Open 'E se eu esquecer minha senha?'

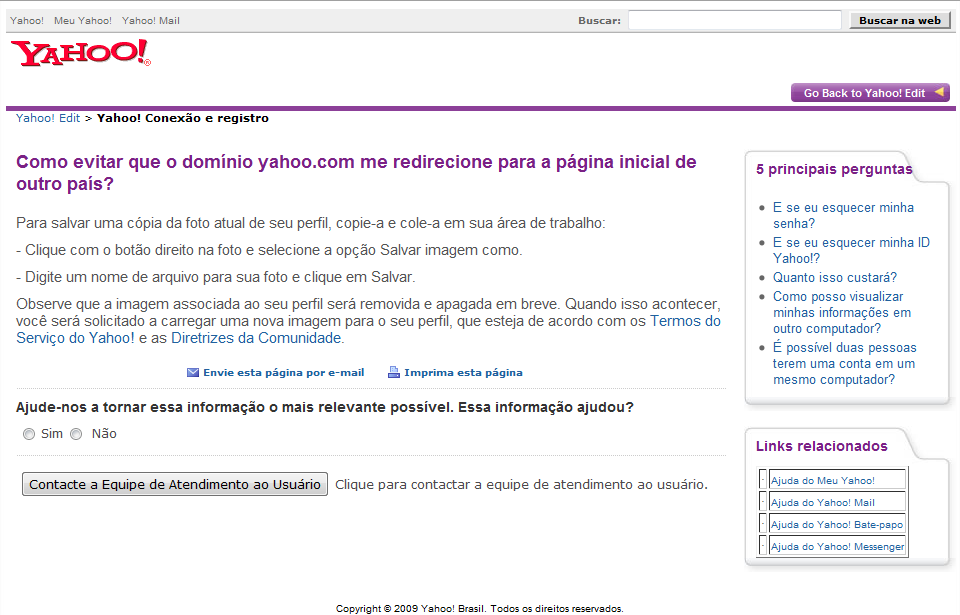pyautogui.click(x=843, y=215)
